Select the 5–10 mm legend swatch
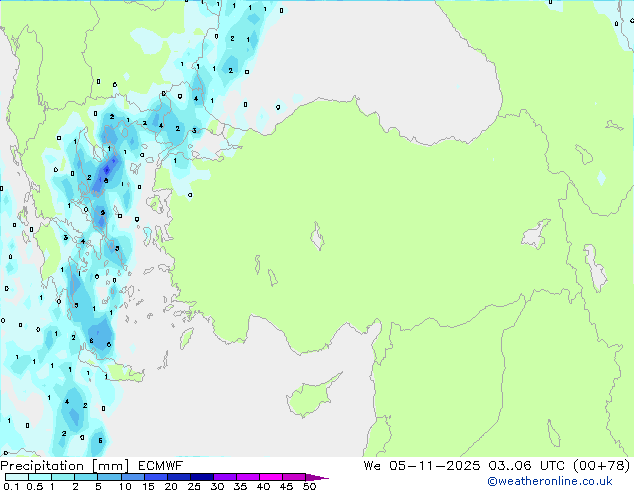The width and height of the screenshot is (634, 490). tap(109, 477)
